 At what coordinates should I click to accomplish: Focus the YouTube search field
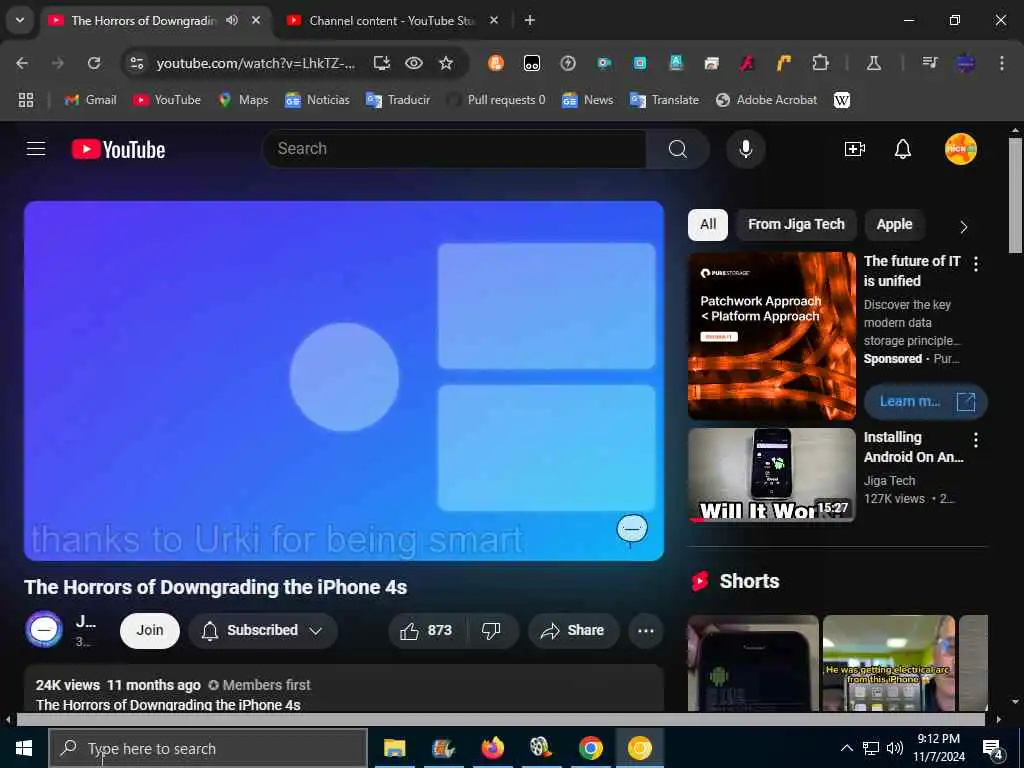(x=454, y=149)
